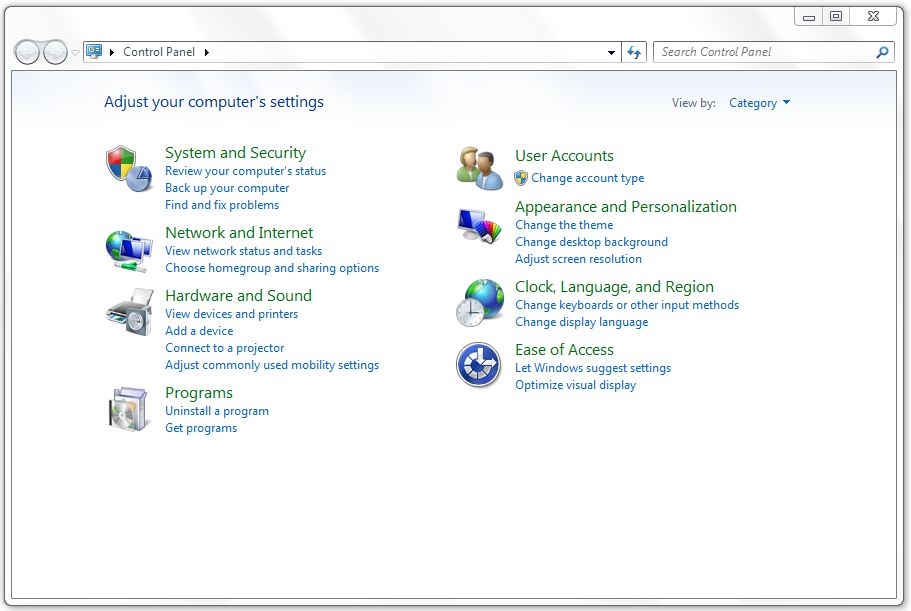Viewport: 911px width, 611px height.
Task: Go back with the Back arrow button
Action: click(27, 53)
